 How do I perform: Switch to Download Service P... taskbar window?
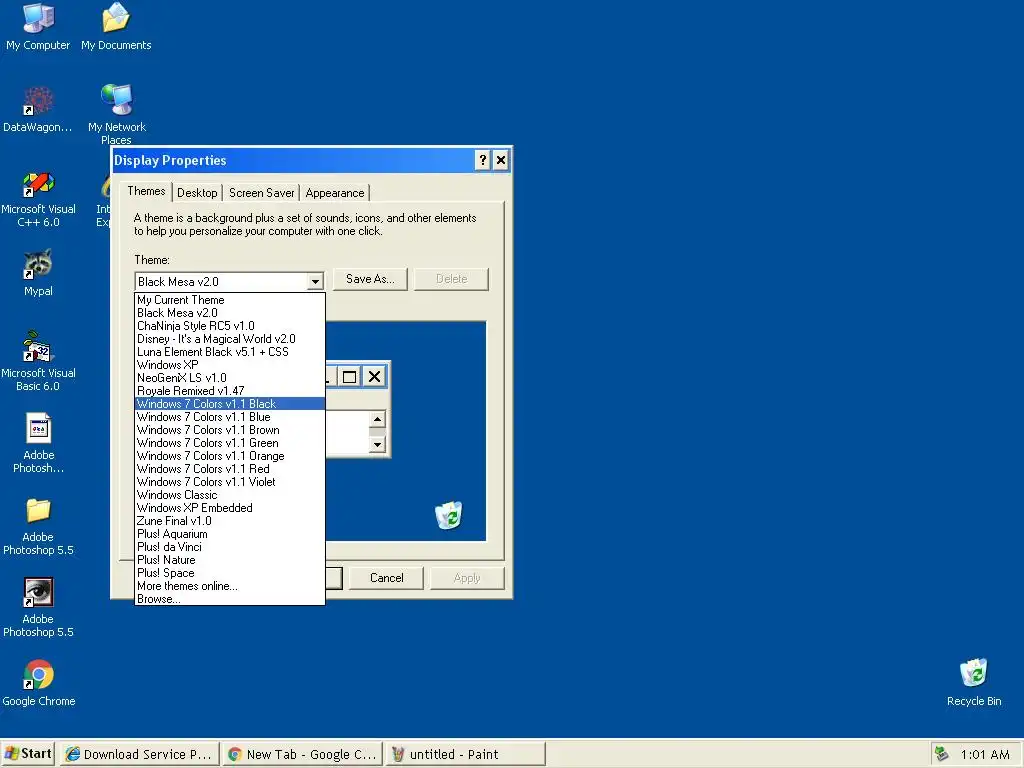pyautogui.click(x=140, y=754)
